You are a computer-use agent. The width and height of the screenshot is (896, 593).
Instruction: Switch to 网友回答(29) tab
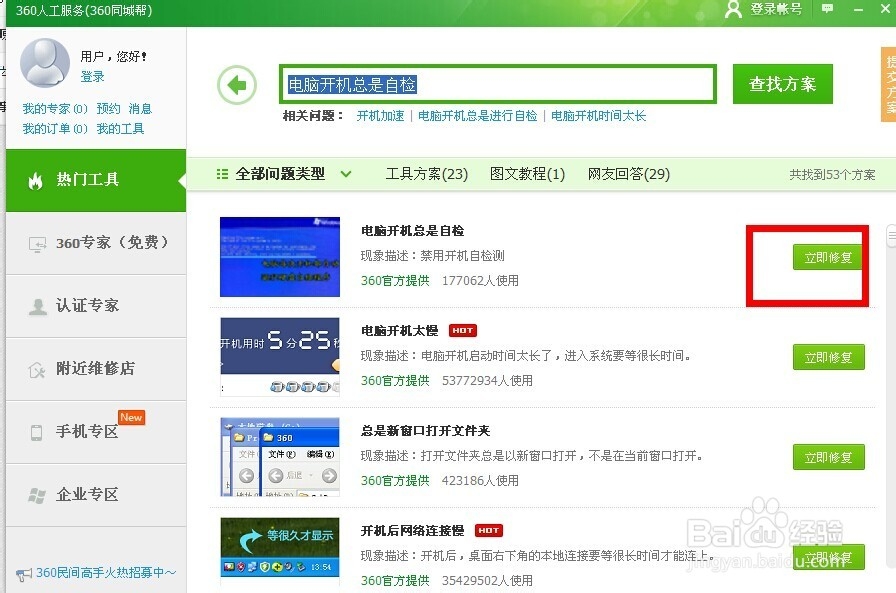pyautogui.click(x=629, y=174)
